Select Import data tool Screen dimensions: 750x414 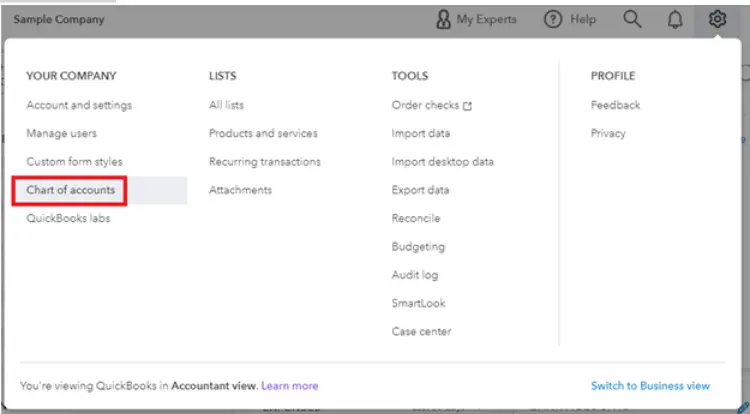click(x=420, y=133)
